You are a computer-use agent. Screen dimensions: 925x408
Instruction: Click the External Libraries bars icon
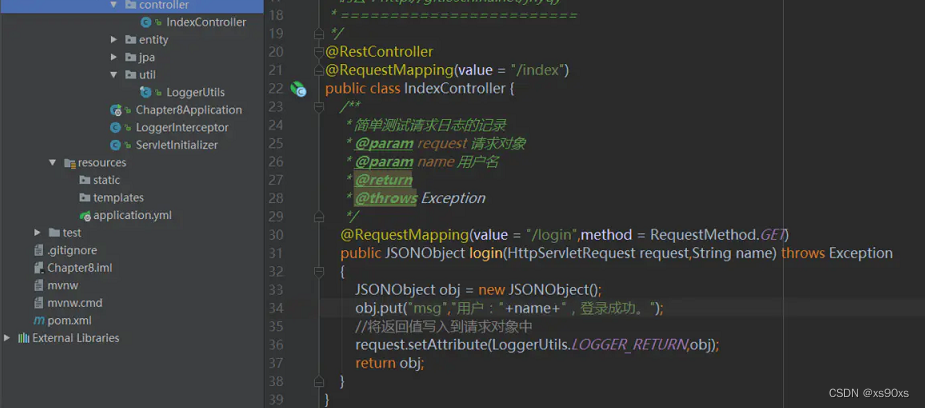coord(24,338)
